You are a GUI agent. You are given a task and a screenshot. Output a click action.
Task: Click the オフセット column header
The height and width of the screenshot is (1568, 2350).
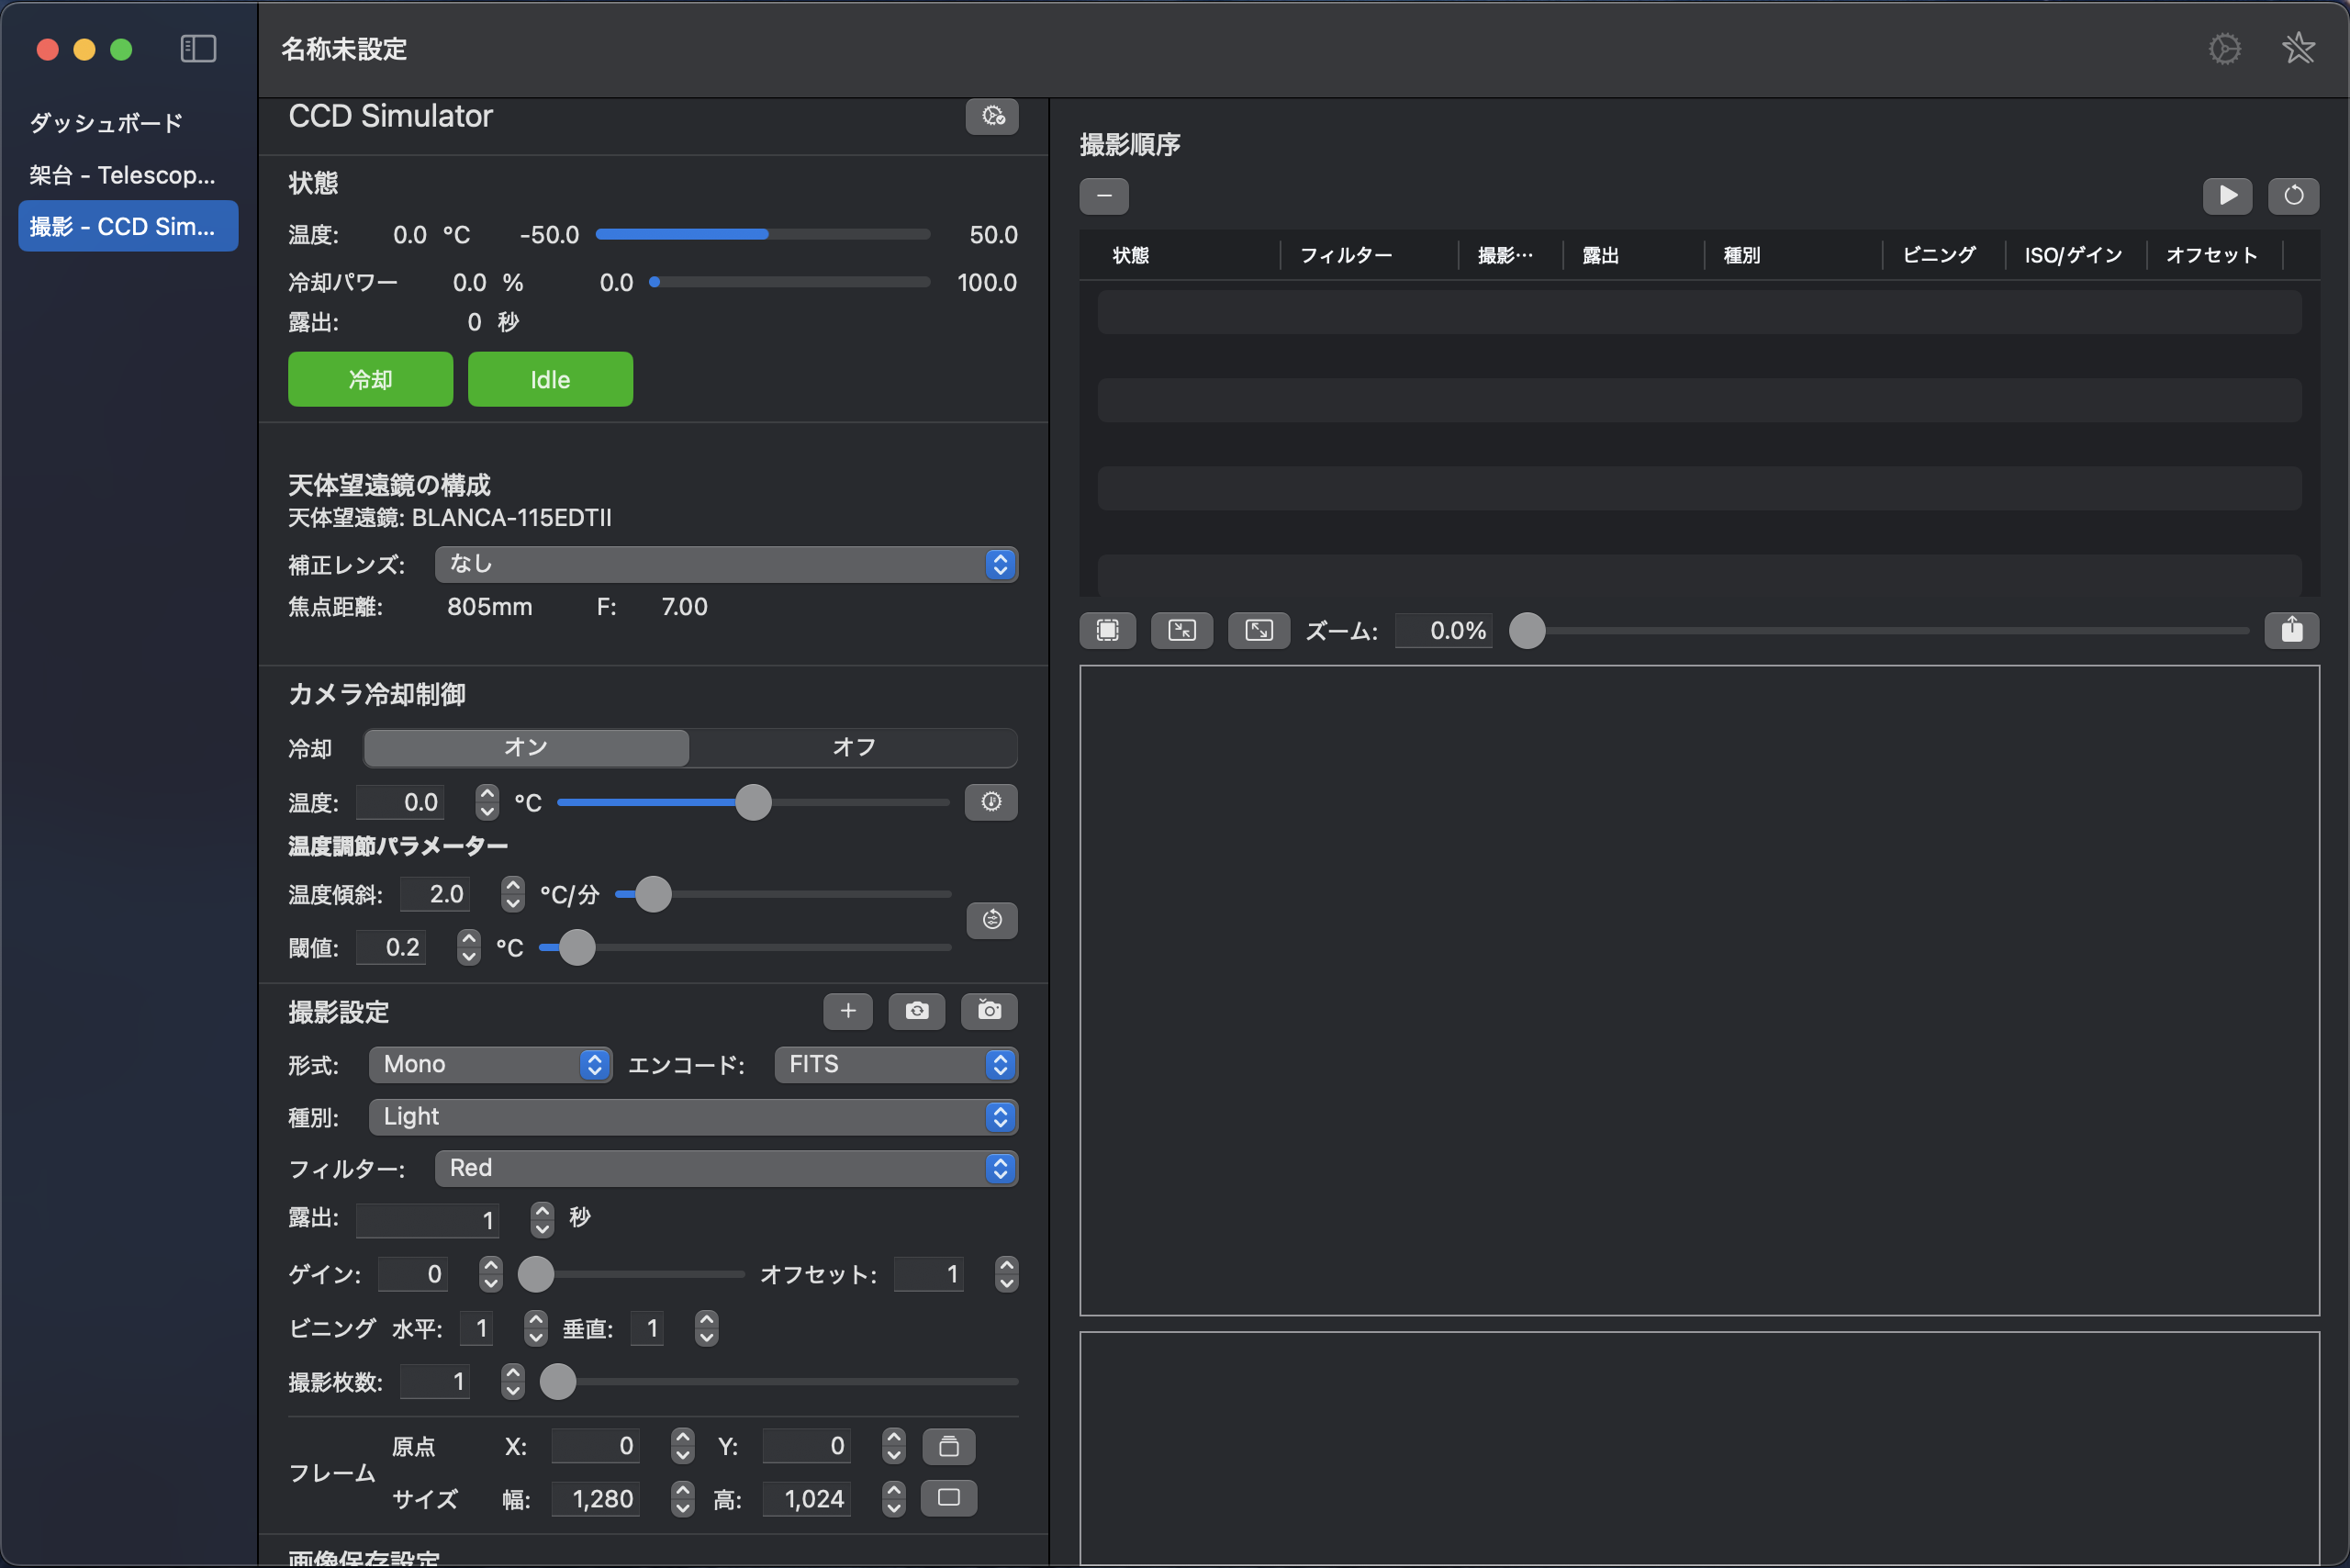click(2212, 255)
